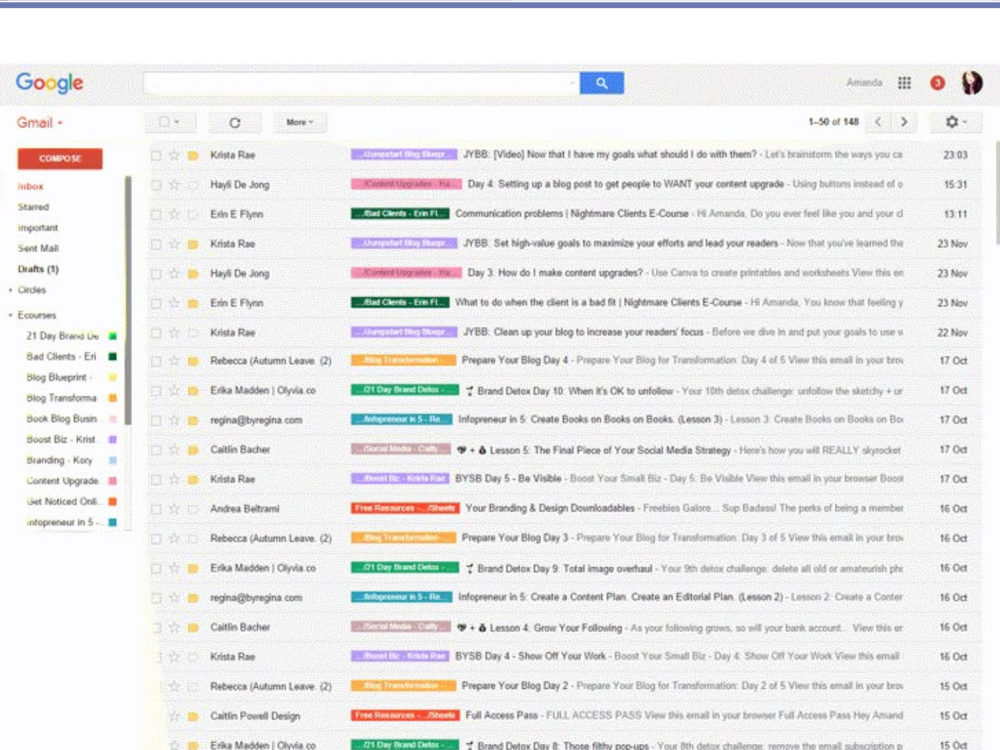Toggle importance marker on Andrea Beltrami email
Viewport: 1000px width, 750px height.
[193, 509]
